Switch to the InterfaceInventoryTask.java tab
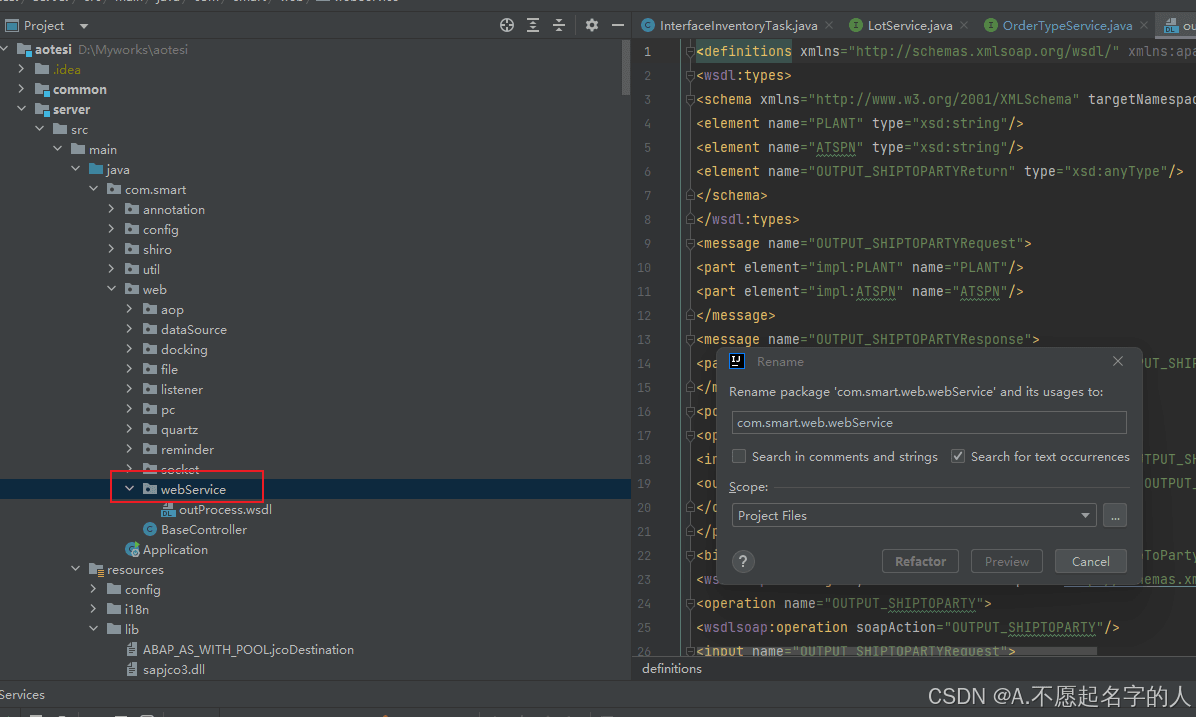 pos(737,25)
